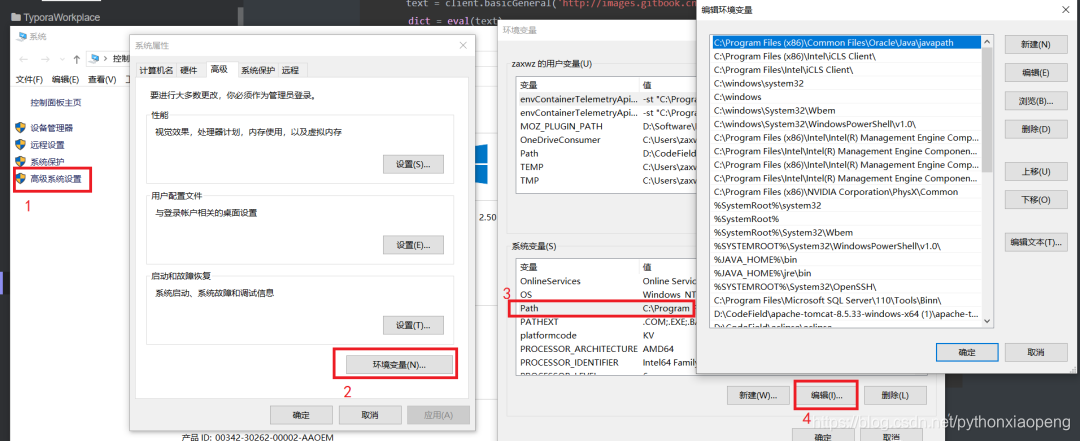Screen dimensions: 1080x441
Task: Click 编辑(E) button in 编辑环境变量 dialog
Action: (1035, 72)
